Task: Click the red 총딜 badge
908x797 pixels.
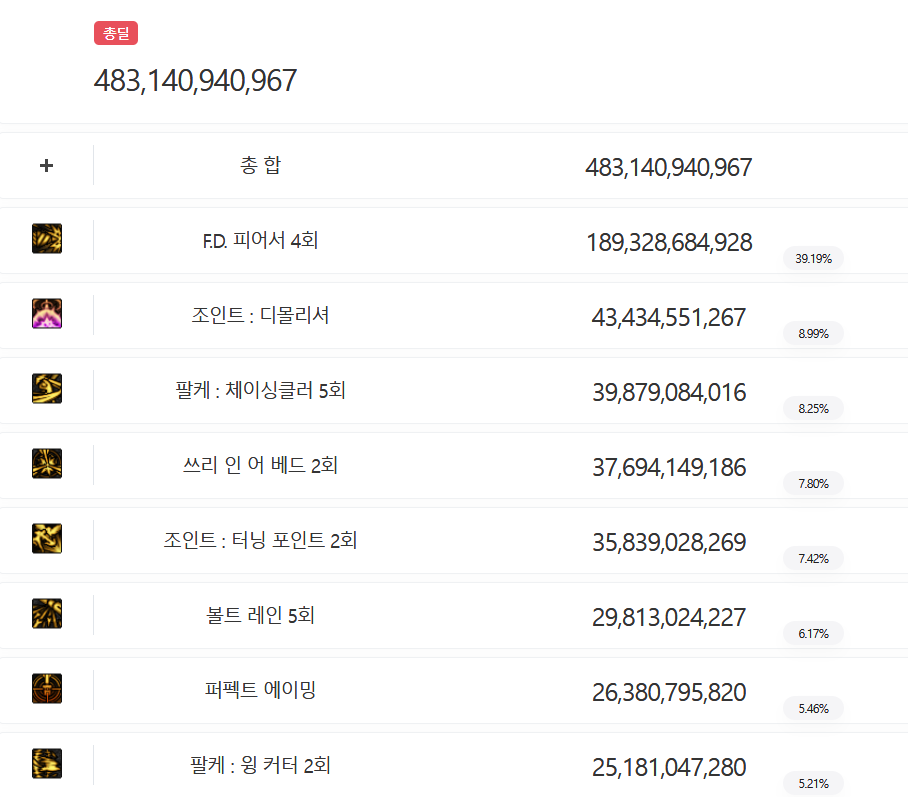Action: click(116, 34)
